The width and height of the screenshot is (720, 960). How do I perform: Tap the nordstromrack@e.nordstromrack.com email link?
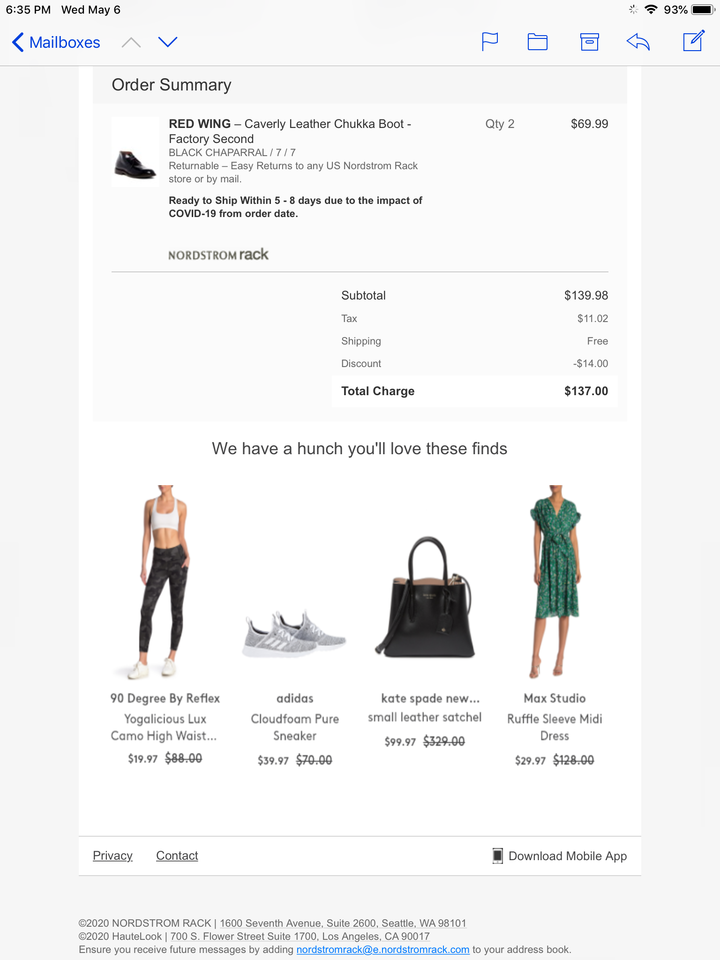383,950
